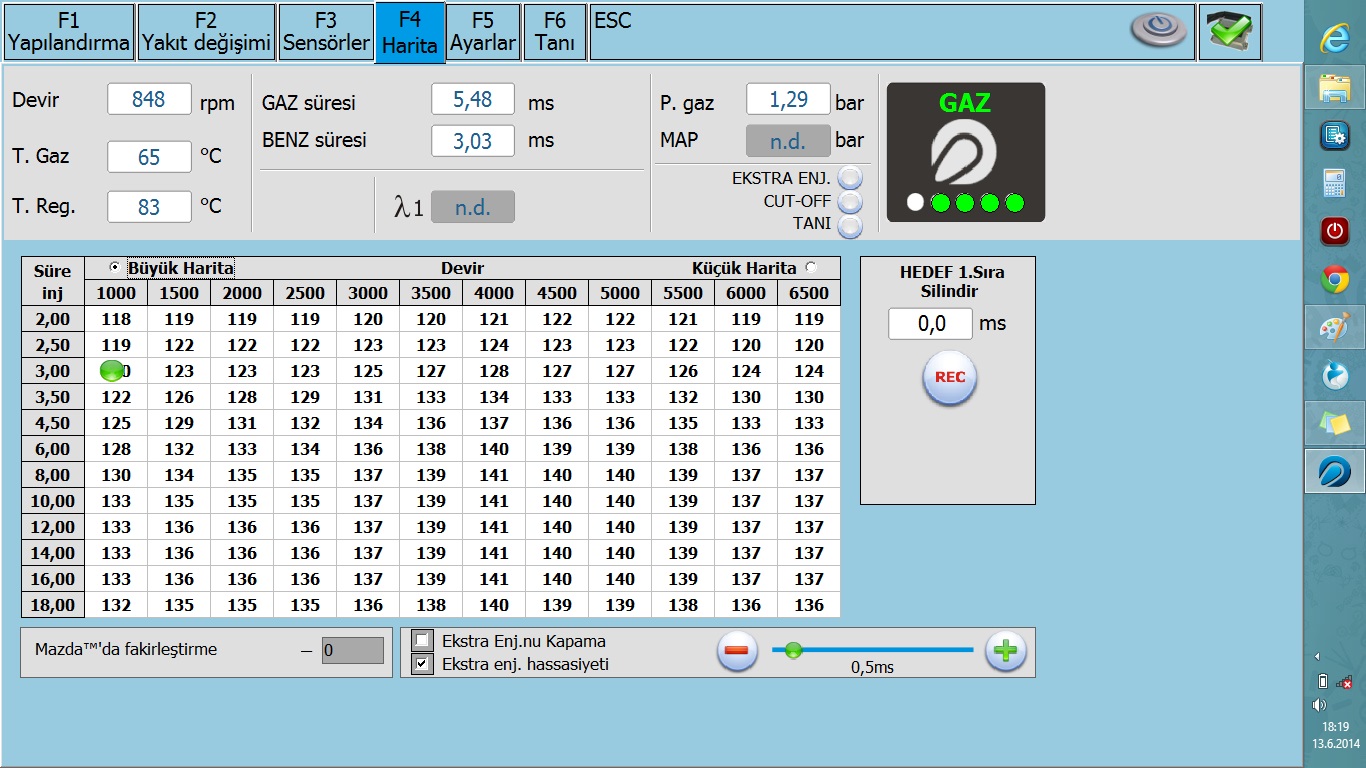Click the green checkmark apply icon
The width and height of the screenshot is (1366, 768).
(1229, 32)
